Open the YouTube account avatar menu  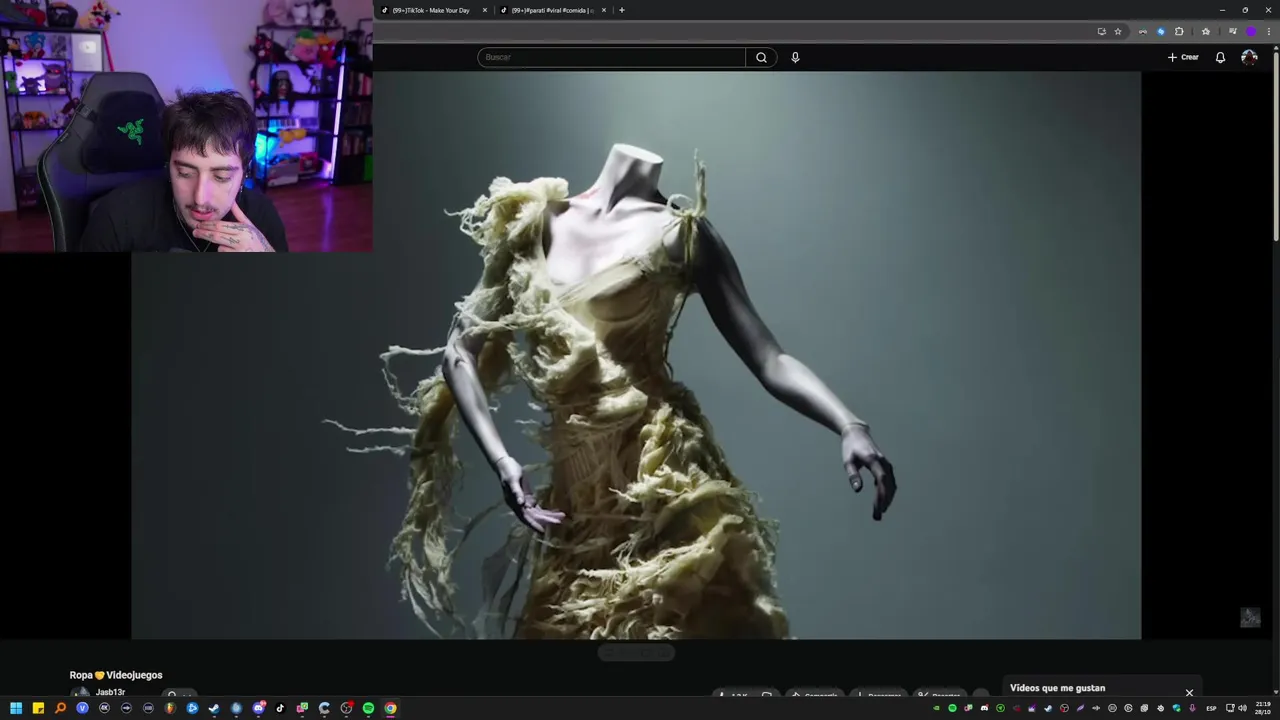coord(1249,57)
